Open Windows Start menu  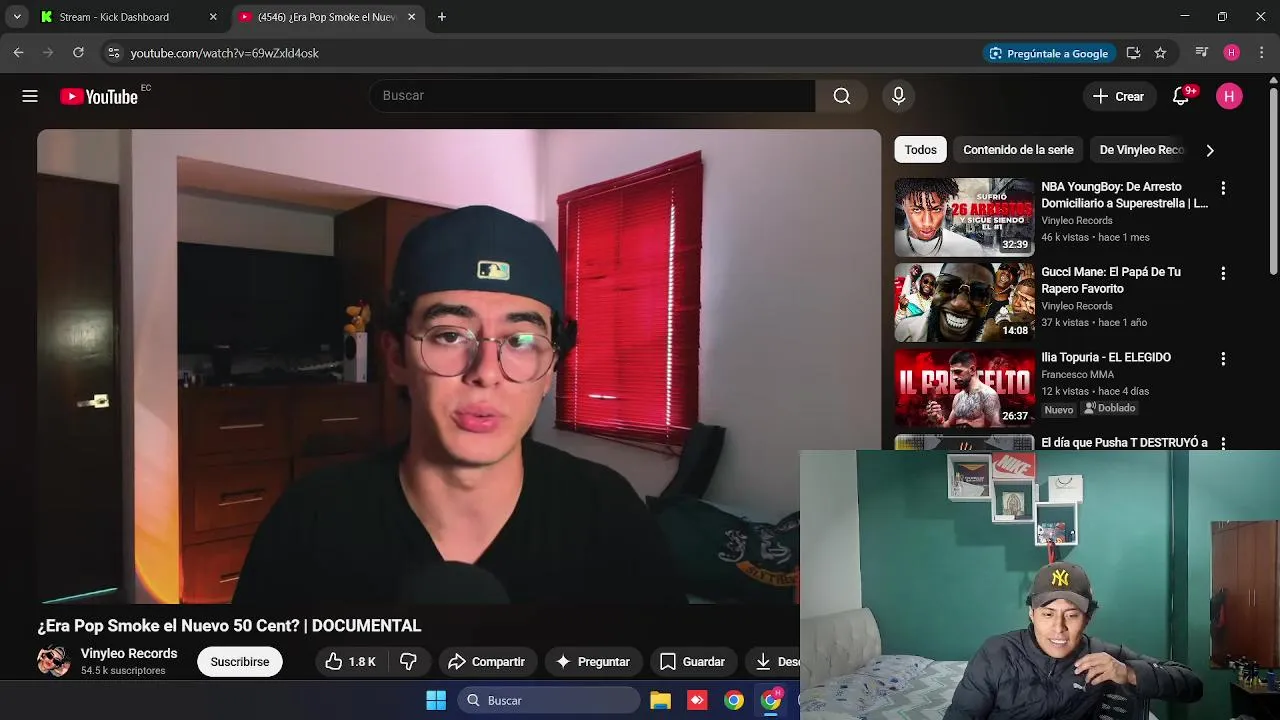(436, 700)
